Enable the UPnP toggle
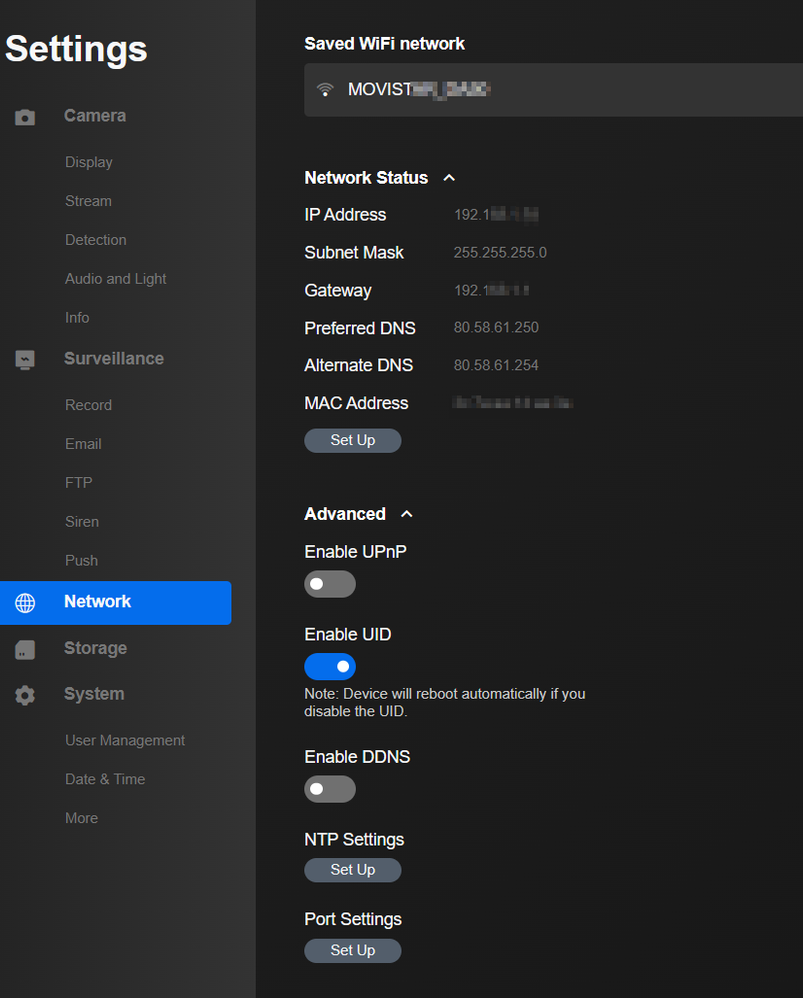 point(330,584)
